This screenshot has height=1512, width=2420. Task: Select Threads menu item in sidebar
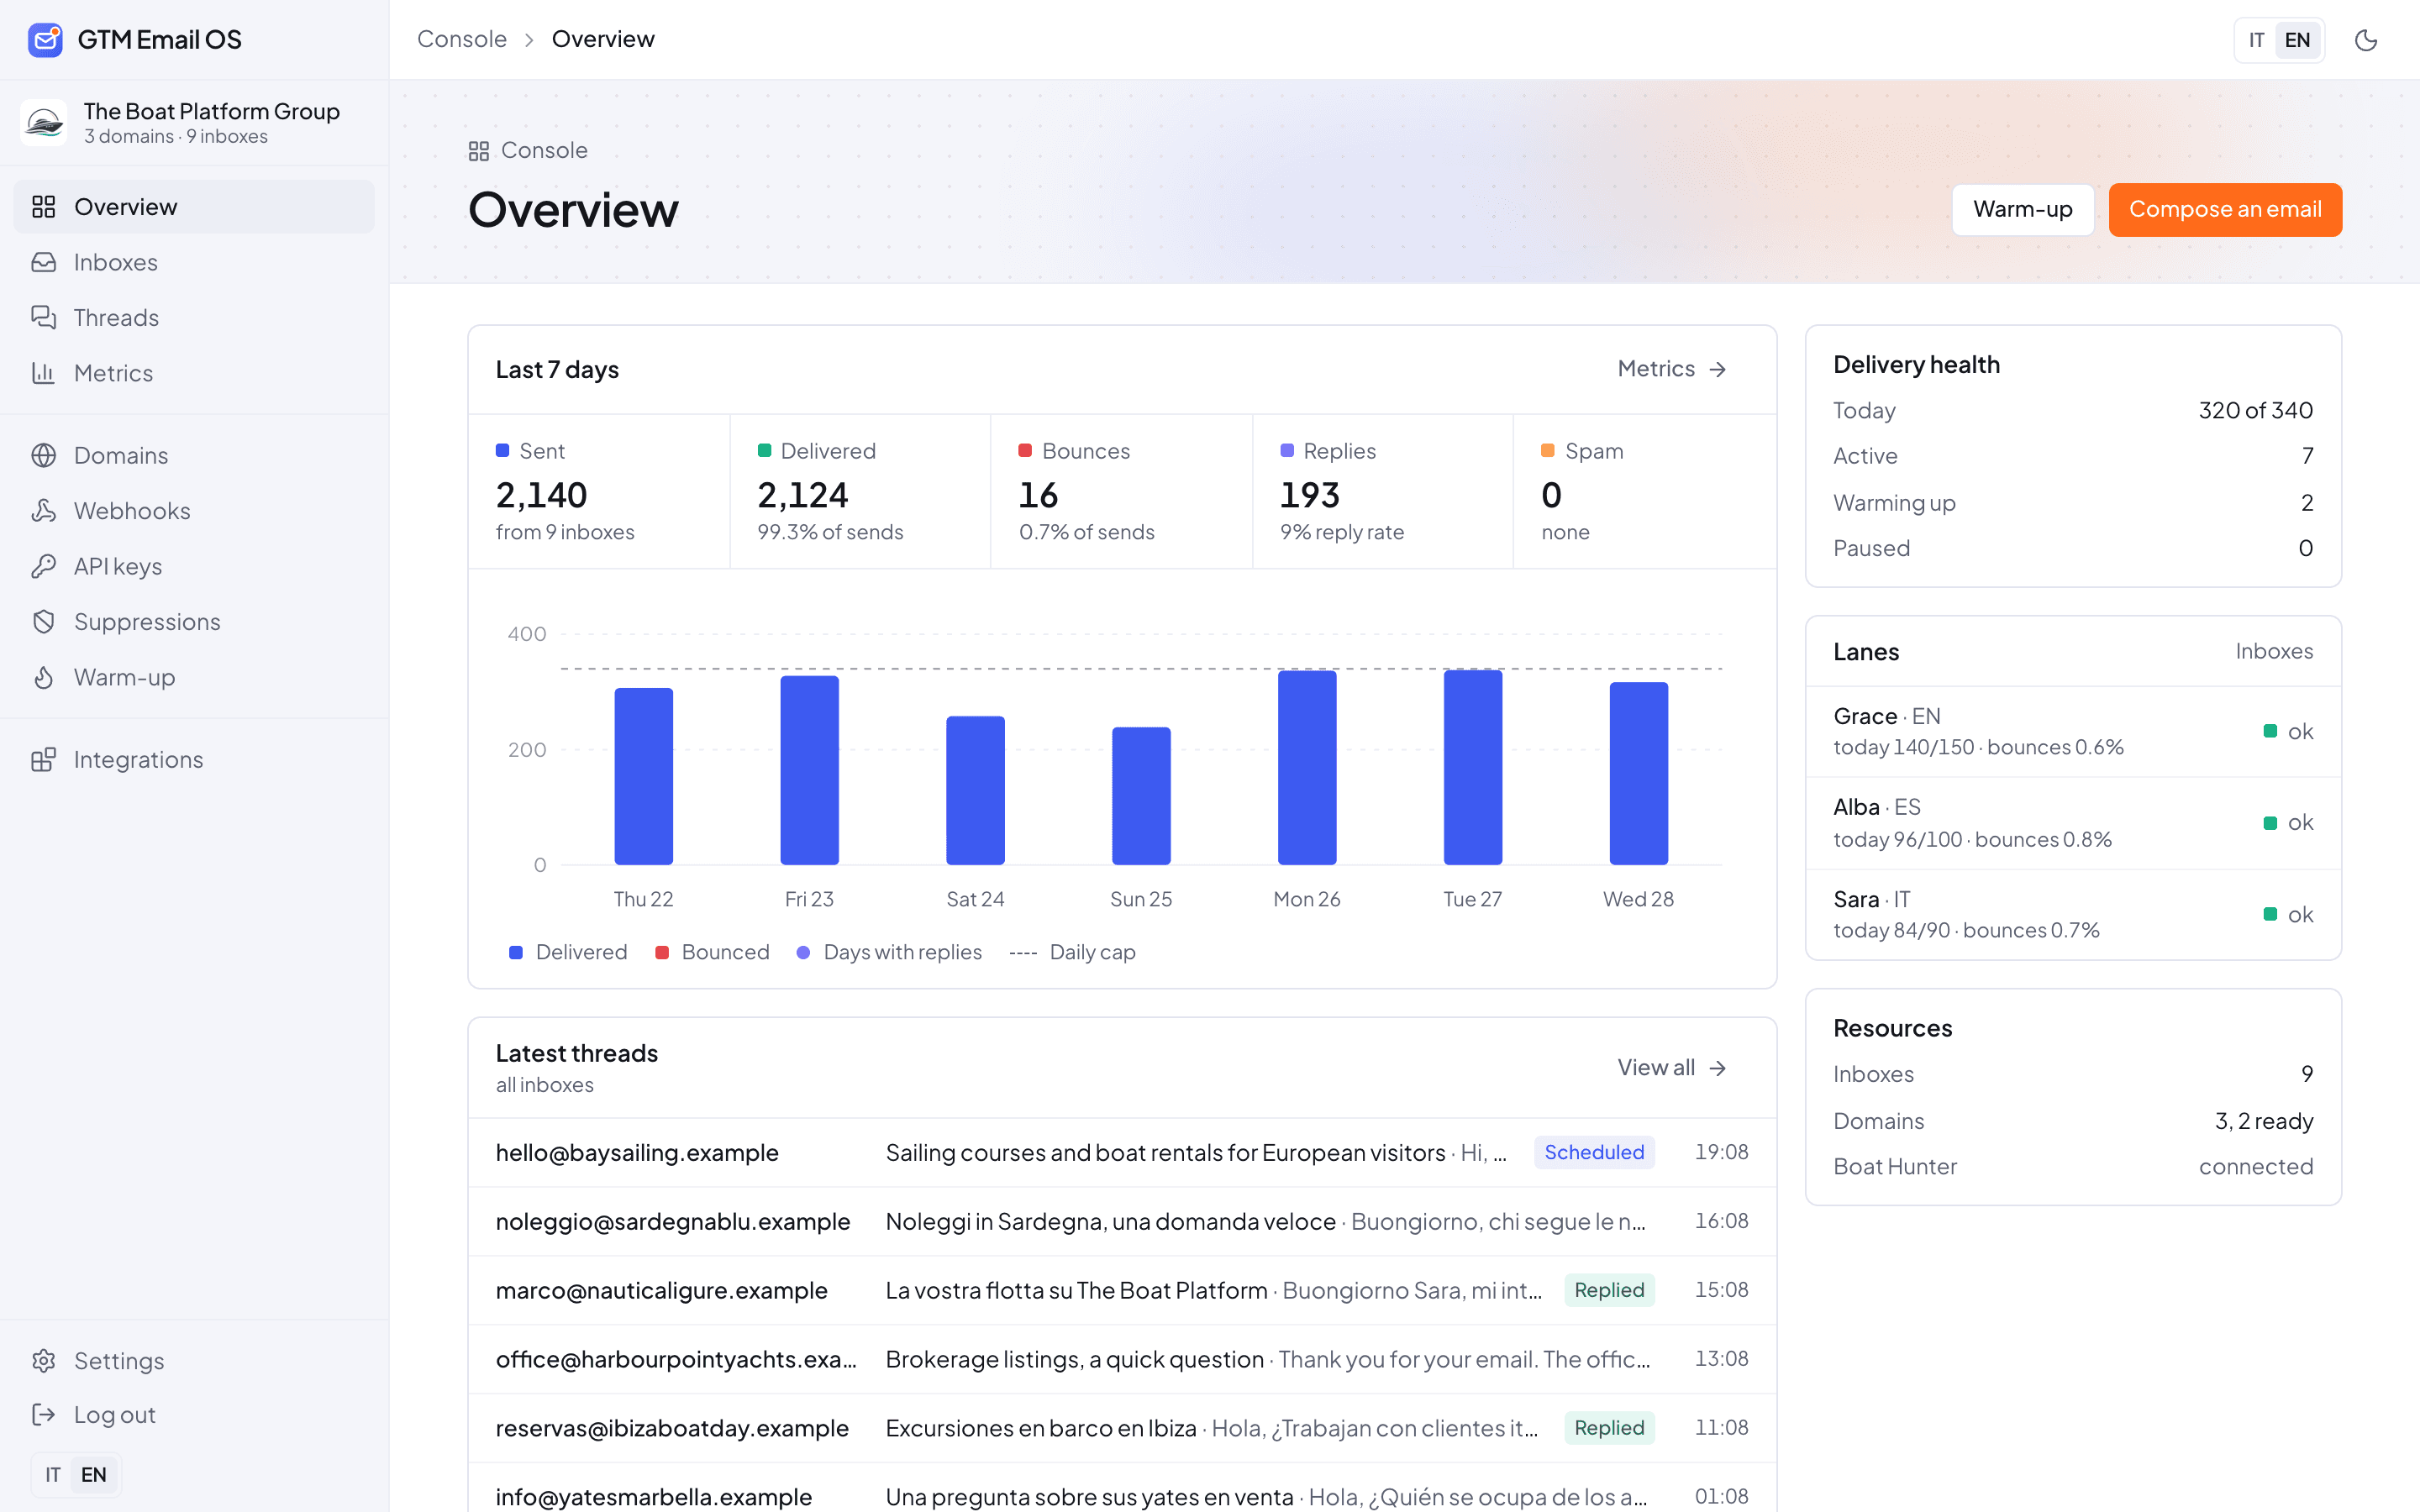(194, 318)
